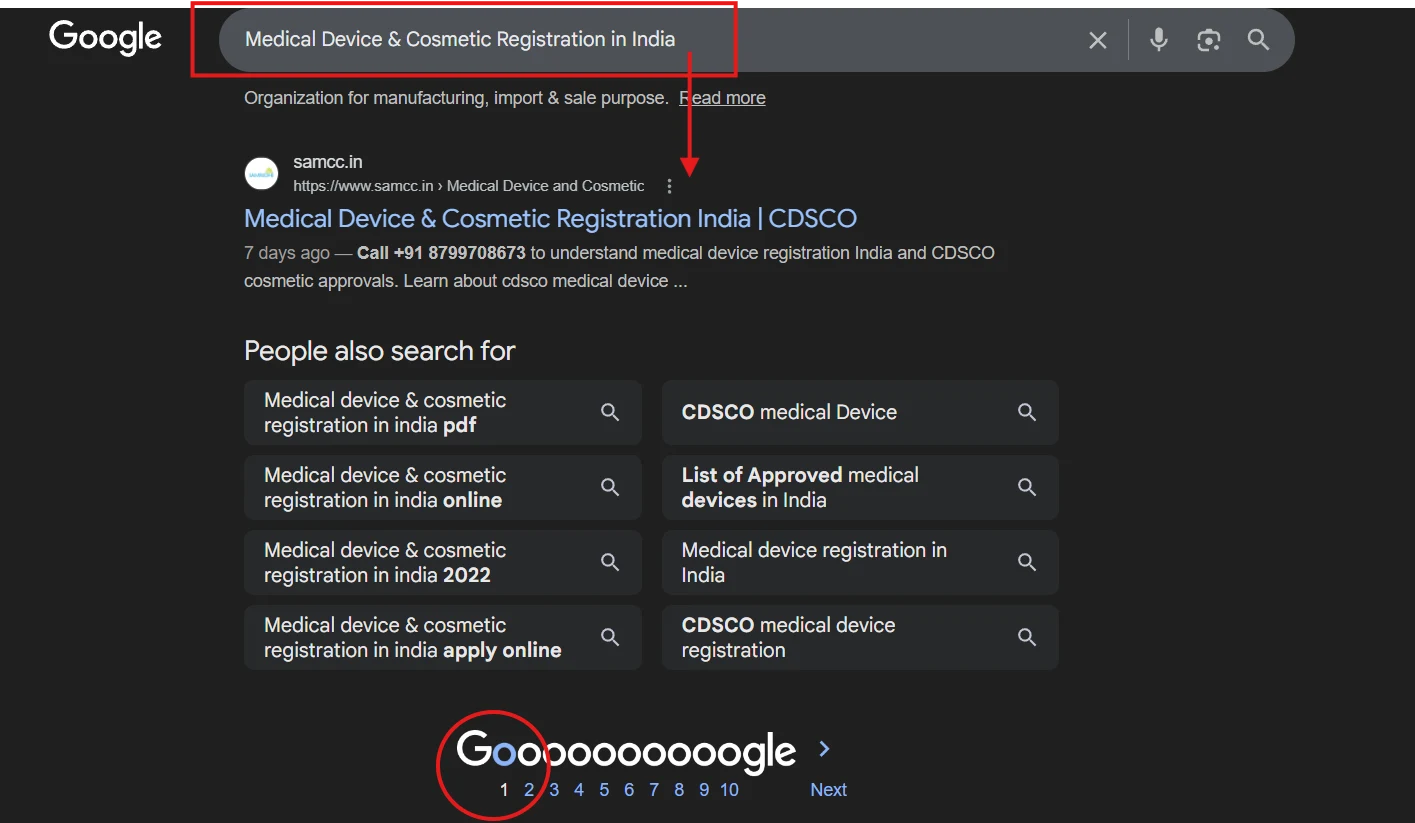Viewport: 1415px width, 823px height.
Task: Click the next page chevron arrow
Action: 824,749
